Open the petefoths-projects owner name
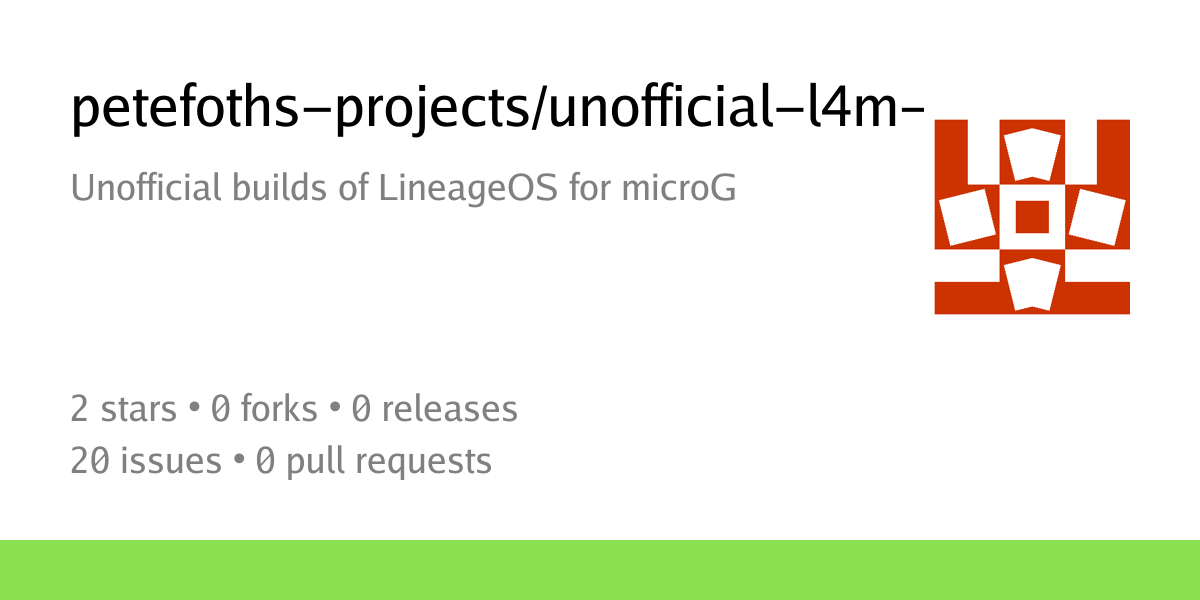 click(x=303, y=110)
